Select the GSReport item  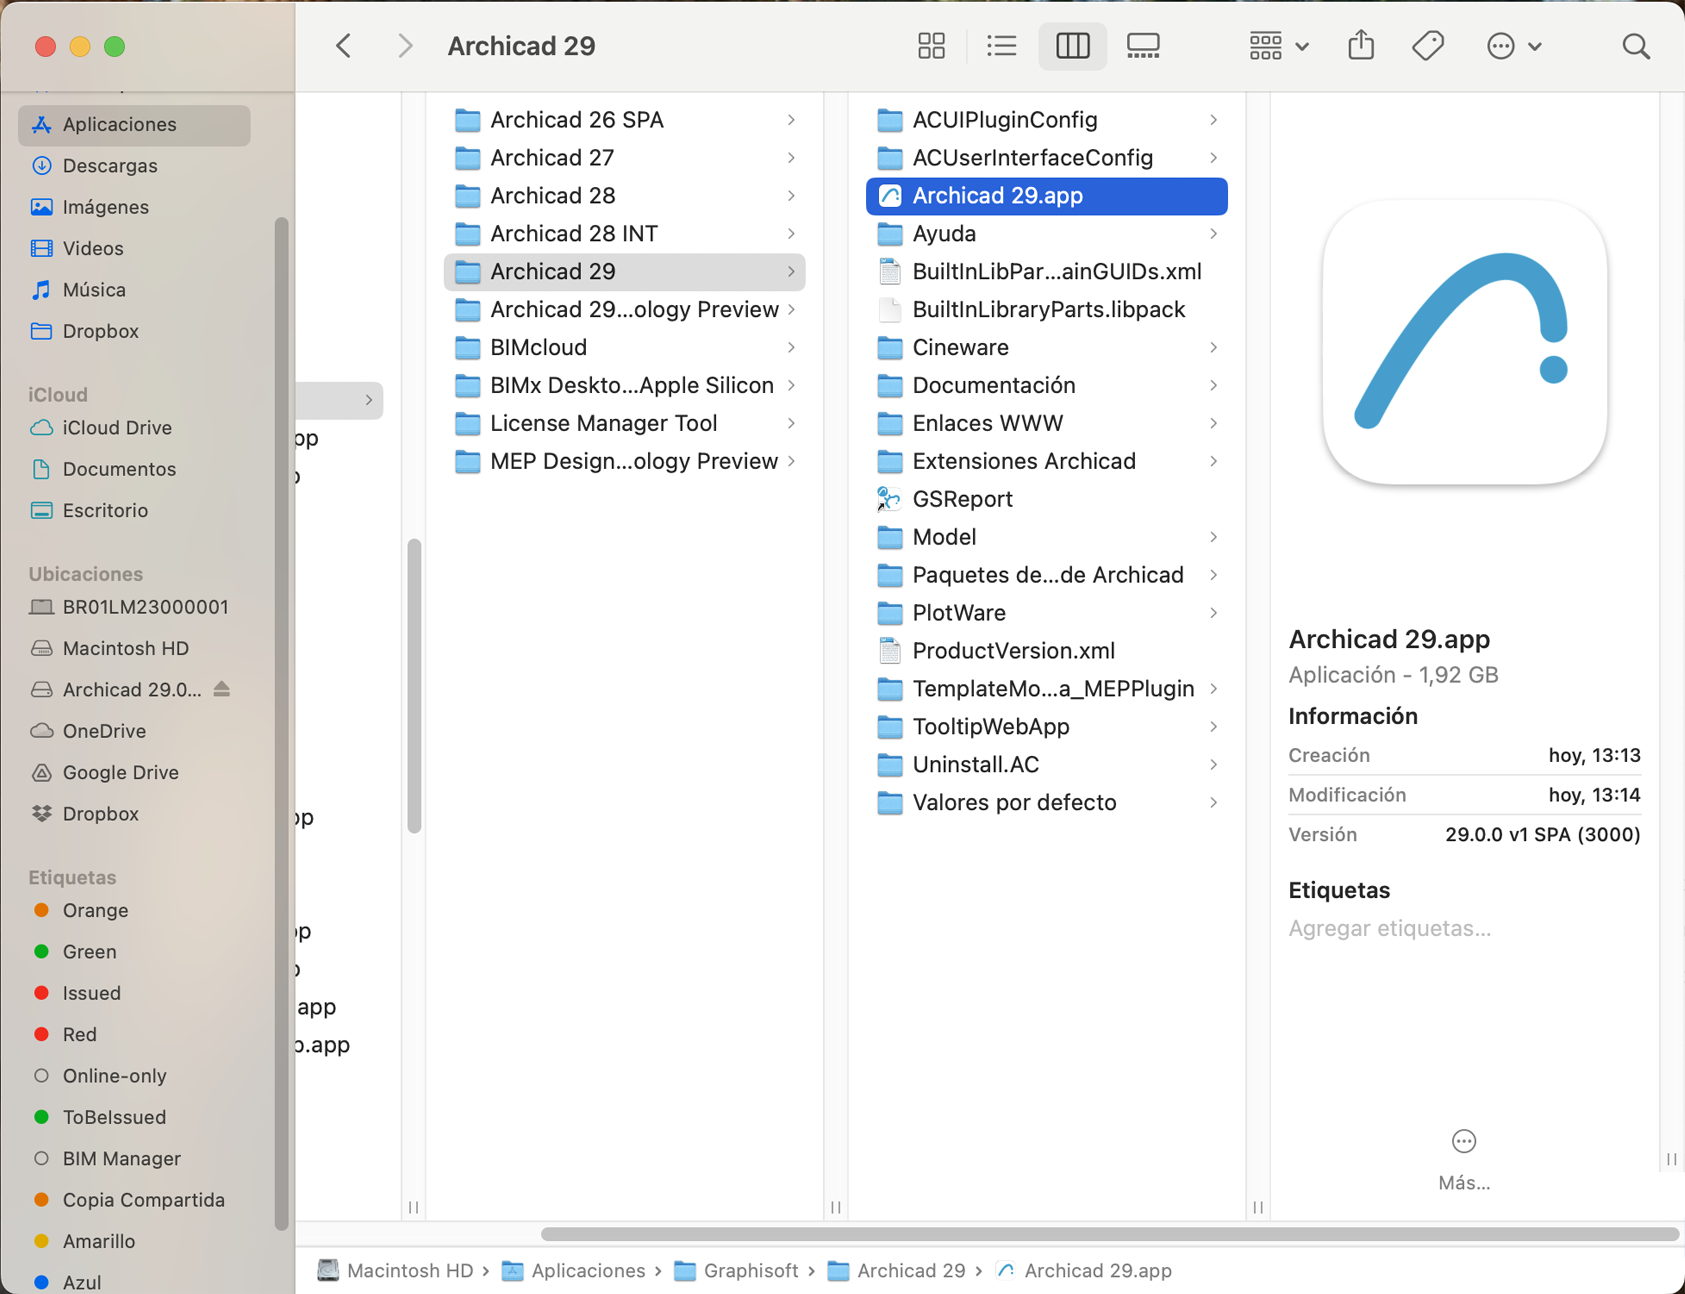(x=1046, y=500)
